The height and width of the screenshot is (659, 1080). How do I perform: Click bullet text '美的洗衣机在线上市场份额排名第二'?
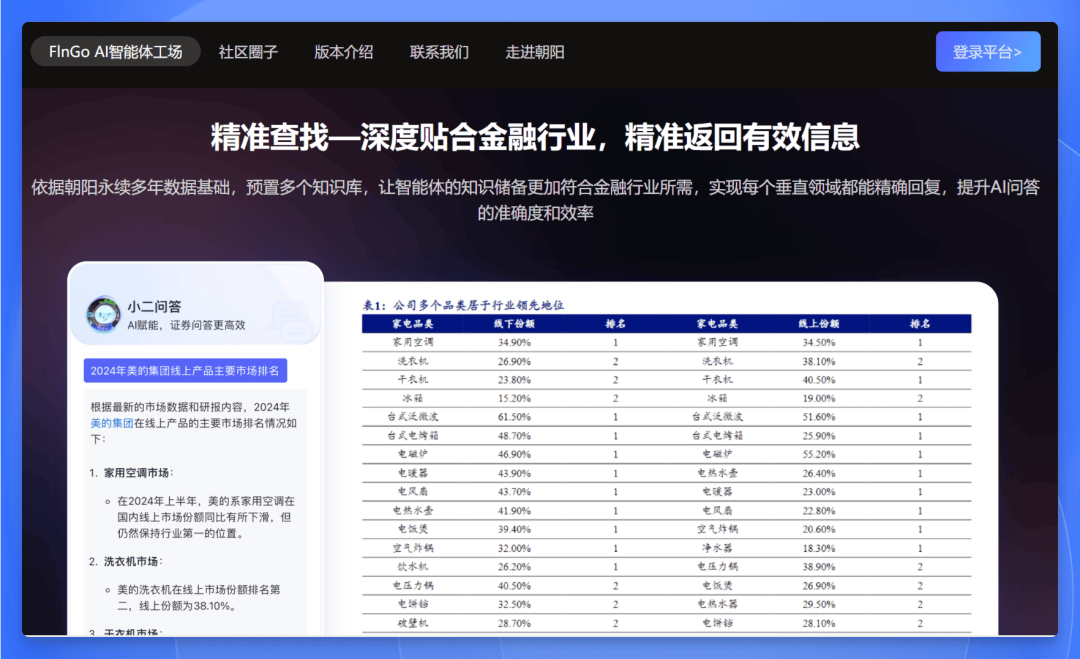pyautogui.click(x=198, y=598)
